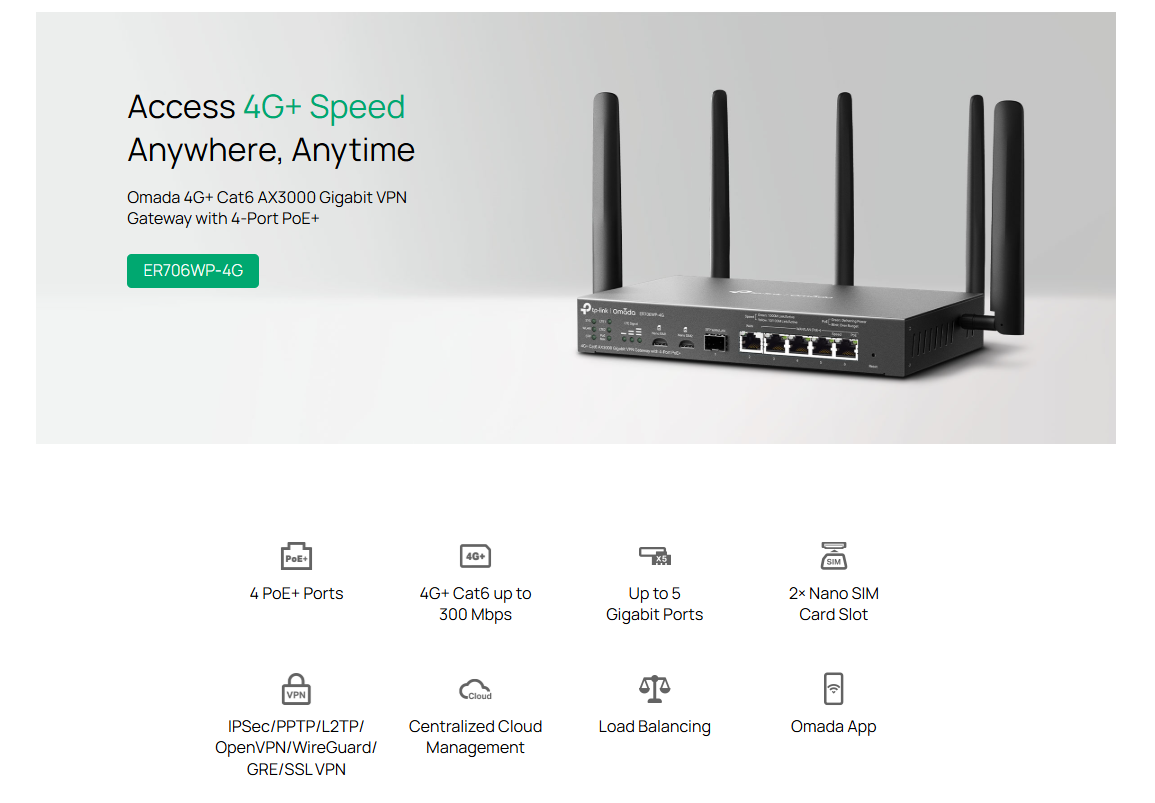Click the 'Load Balancing' label
1155x803 pixels.
[654, 727]
